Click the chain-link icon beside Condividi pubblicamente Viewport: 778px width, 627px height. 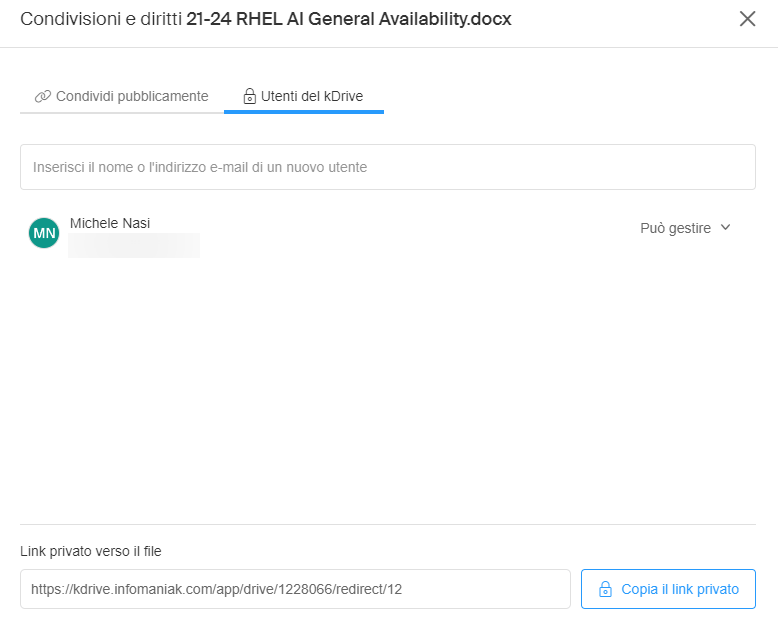coord(42,97)
